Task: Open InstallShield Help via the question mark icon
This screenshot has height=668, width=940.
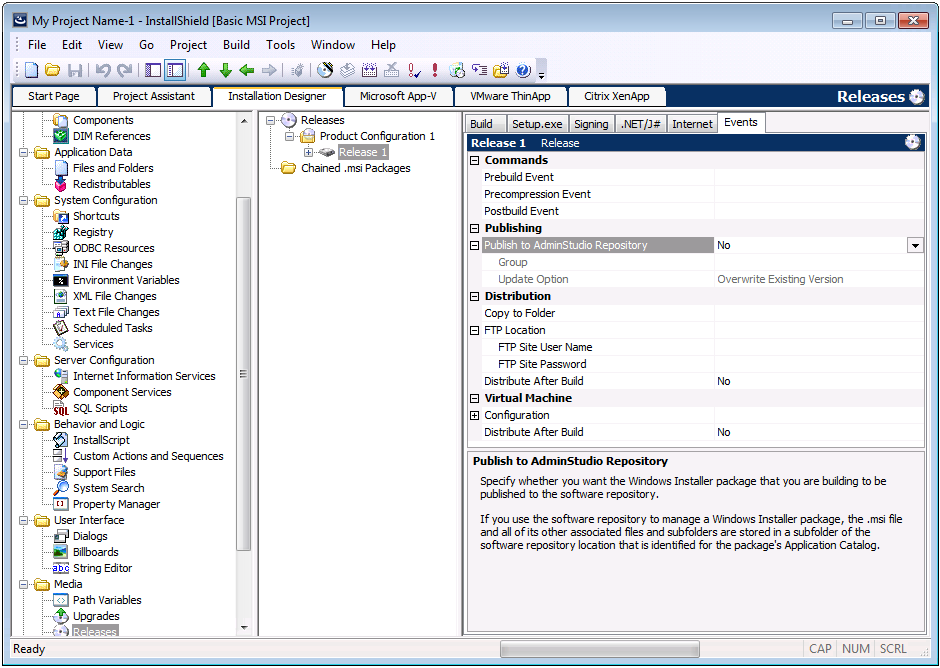Action: [522, 70]
